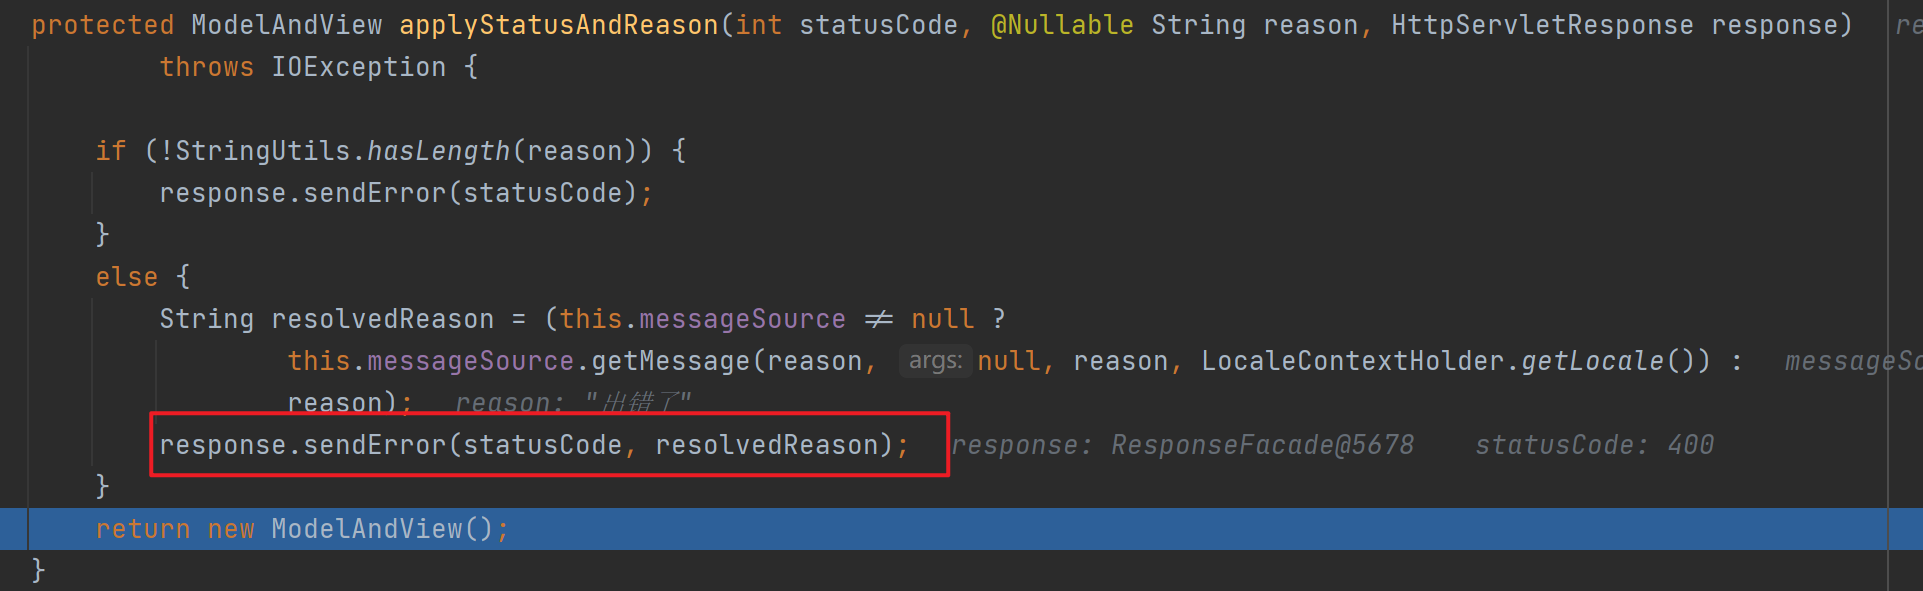Click the messageSource field in the null check
Image resolution: width=1923 pixels, height=591 pixels.
(x=742, y=319)
